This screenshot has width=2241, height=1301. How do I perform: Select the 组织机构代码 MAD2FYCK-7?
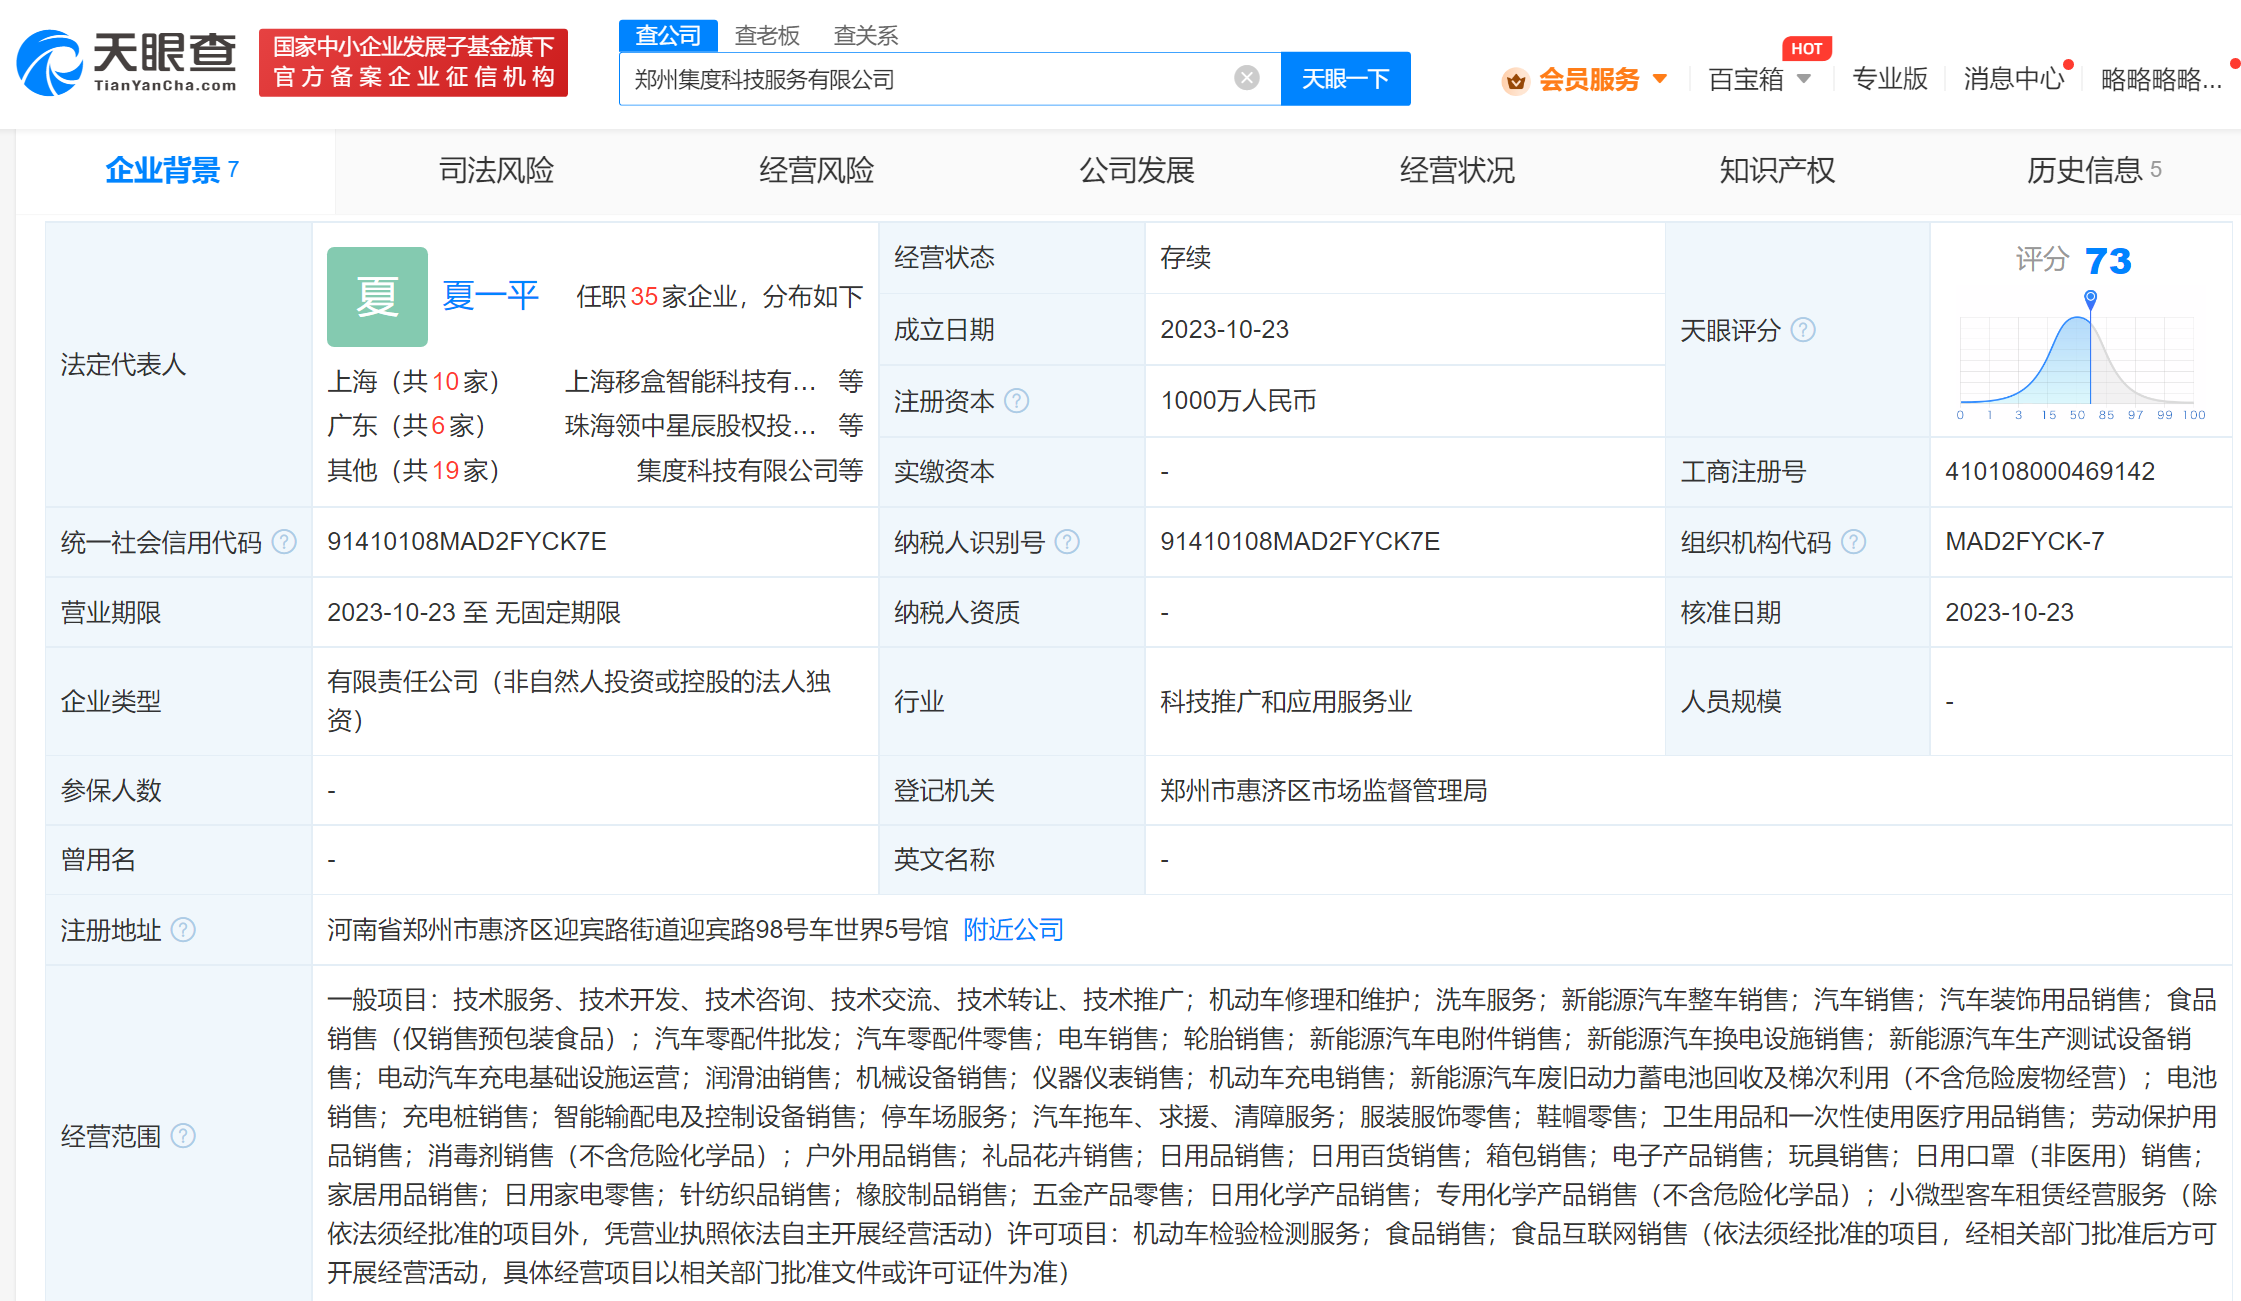pos(2024,542)
